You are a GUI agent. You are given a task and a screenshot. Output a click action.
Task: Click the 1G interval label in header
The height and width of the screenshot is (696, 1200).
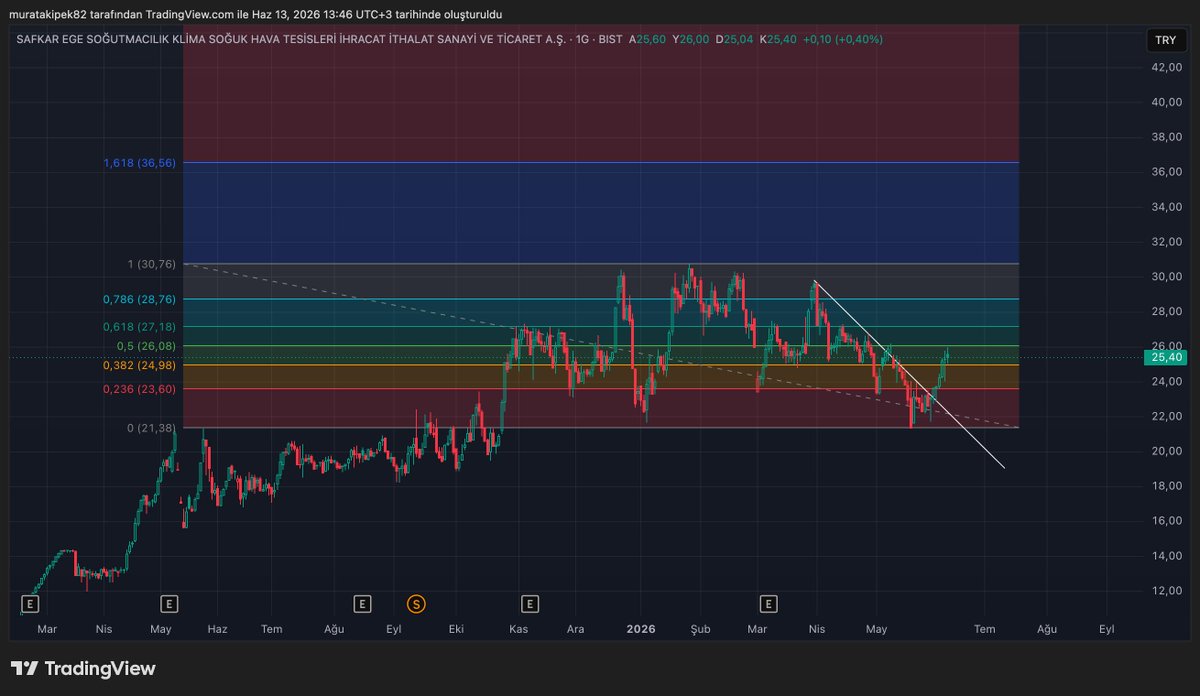point(580,39)
